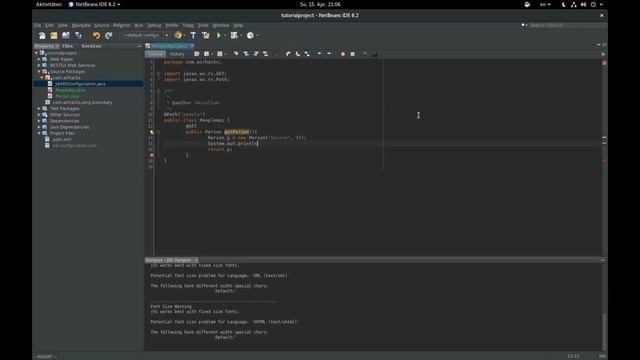Switch to the Services tab
Screen dimensions: 640x360
(91, 46)
